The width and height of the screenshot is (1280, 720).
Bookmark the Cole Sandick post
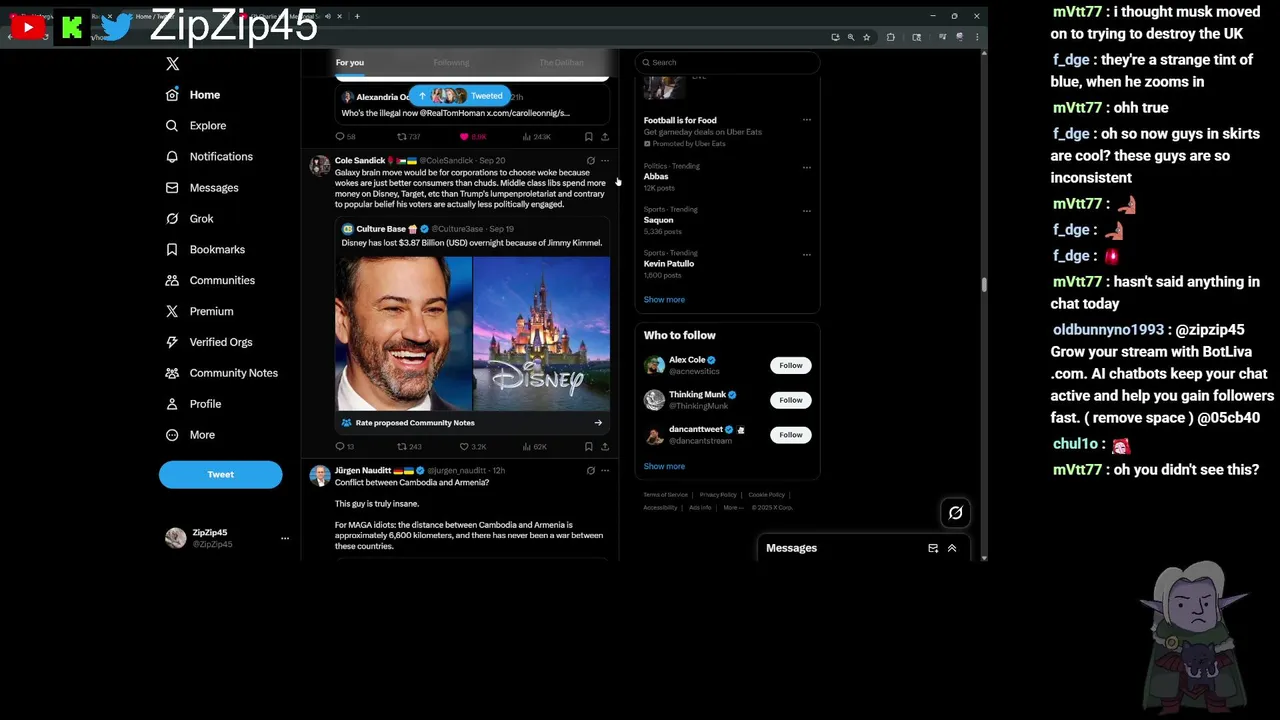589,447
